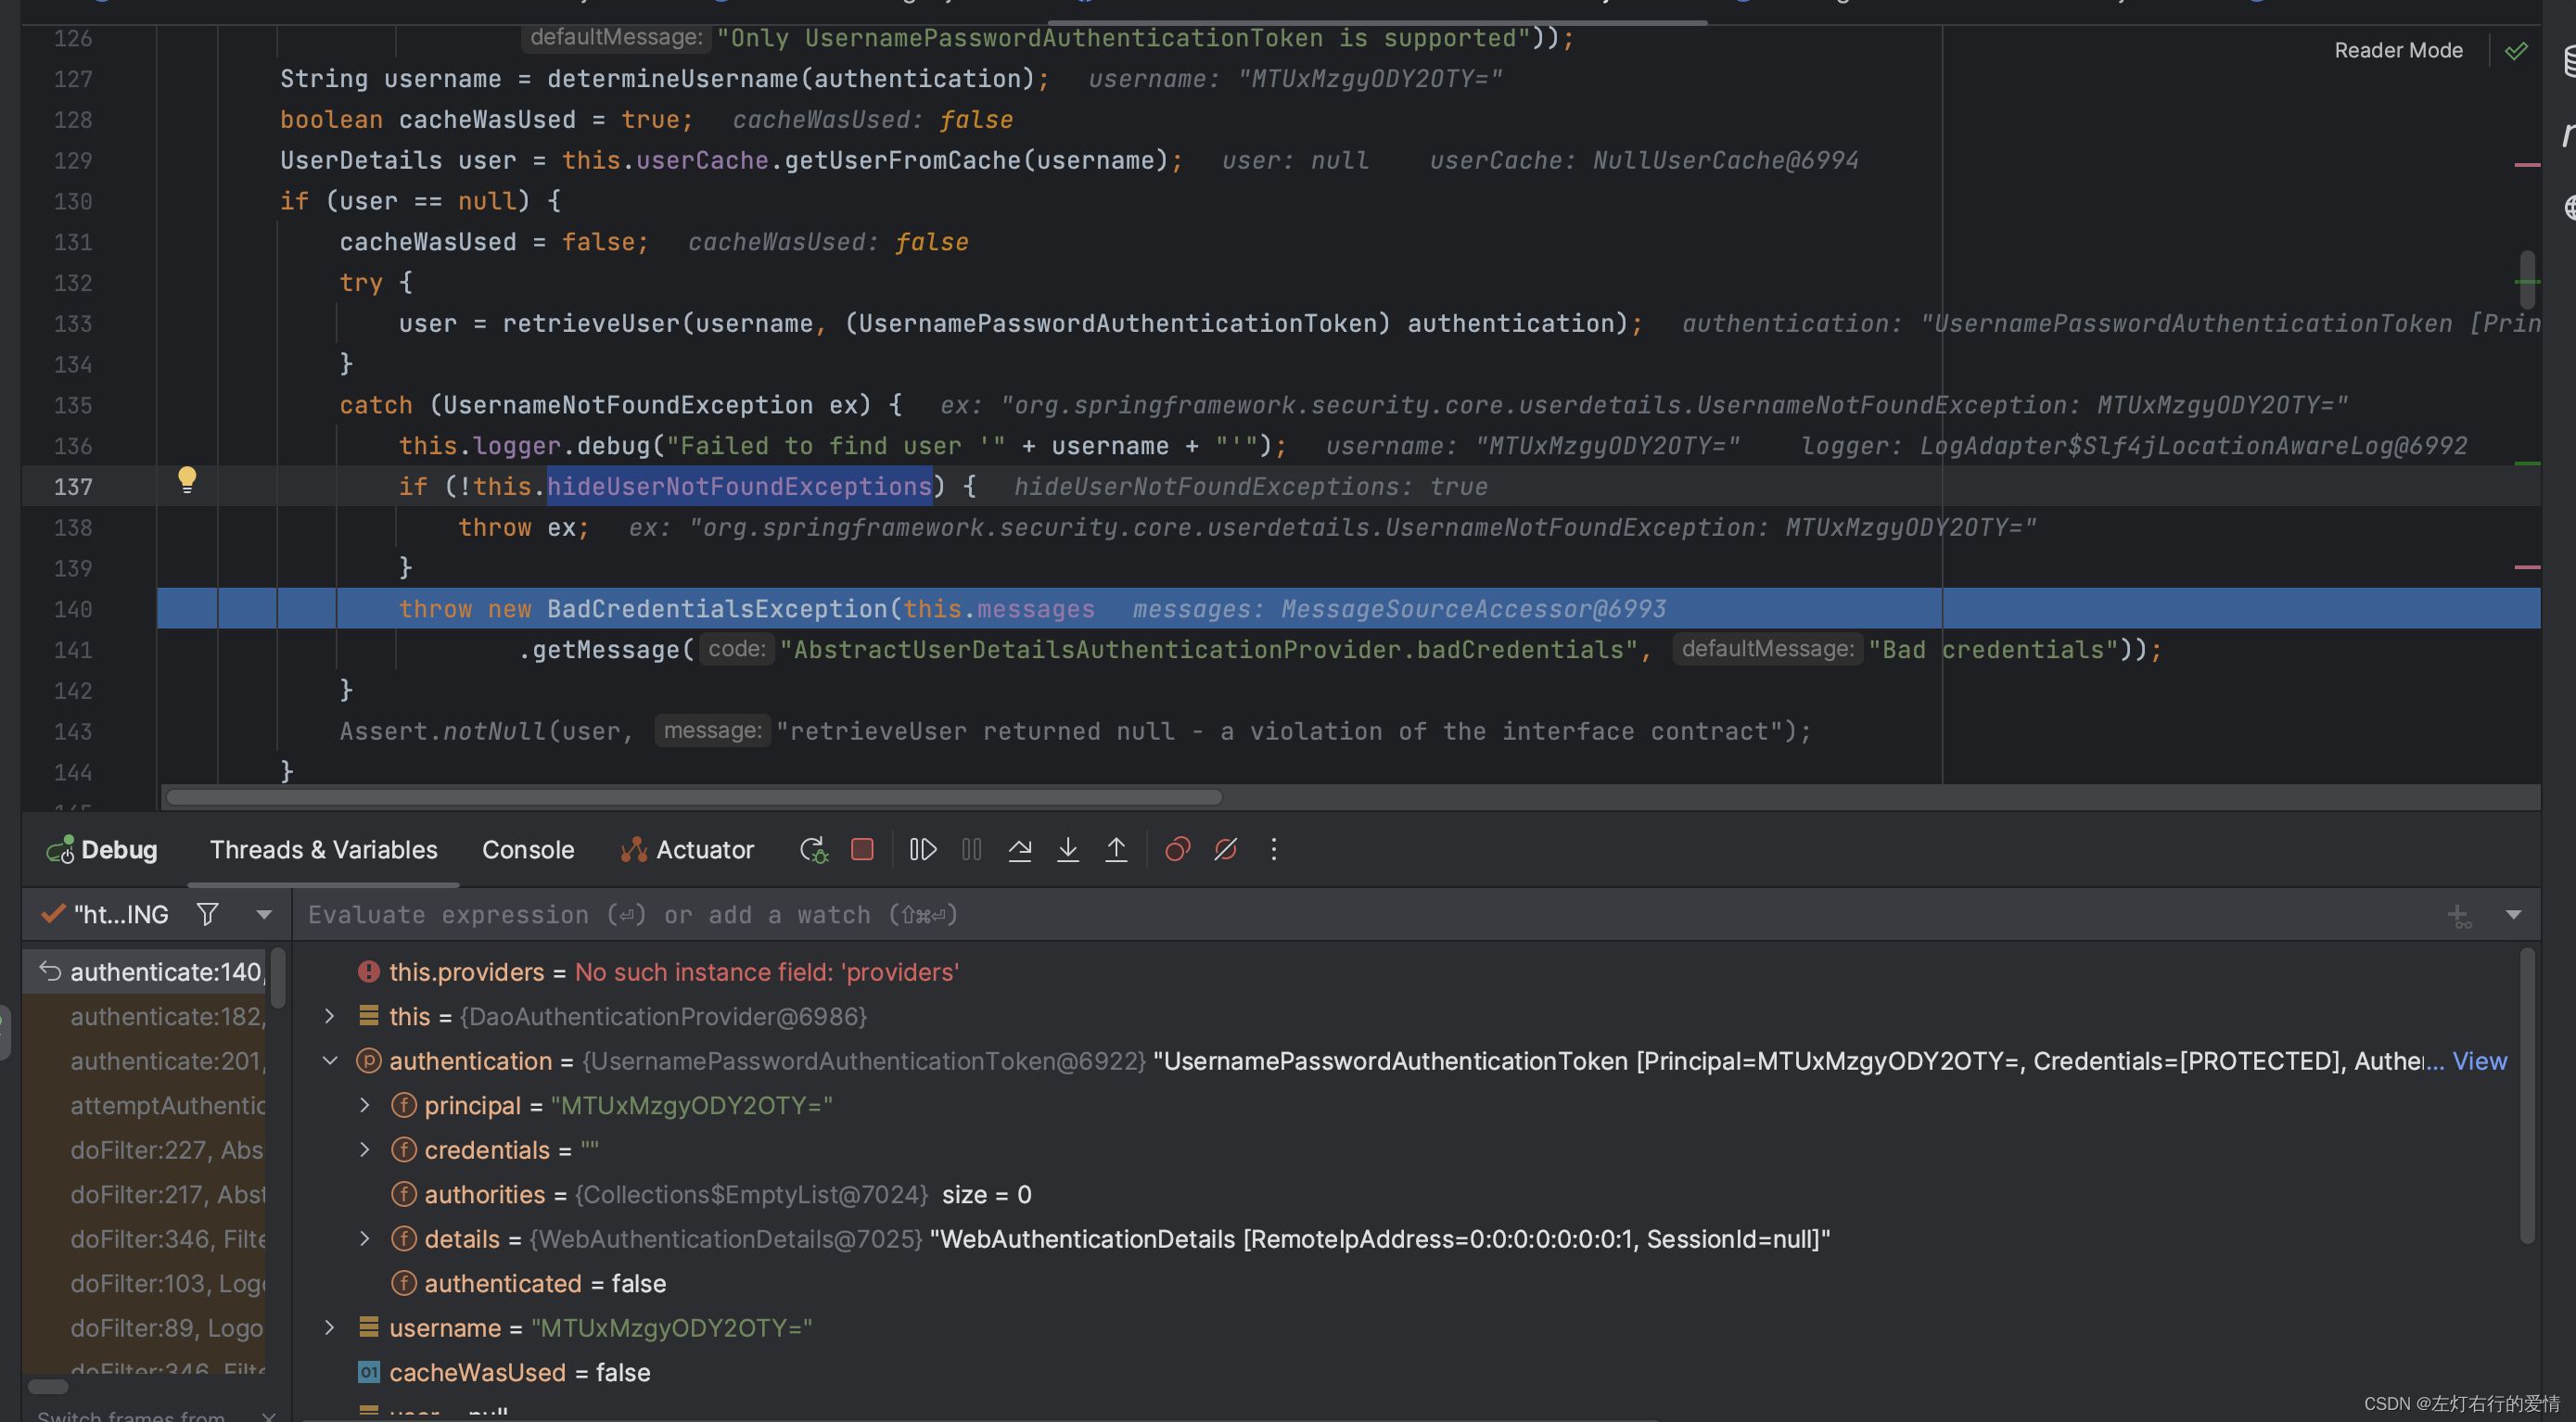Image resolution: width=2576 pixels, height=1422 pixels.
Task: Click the Mute Breakpoints icon
Action: pyautogui.click(x=1224, y=847)
